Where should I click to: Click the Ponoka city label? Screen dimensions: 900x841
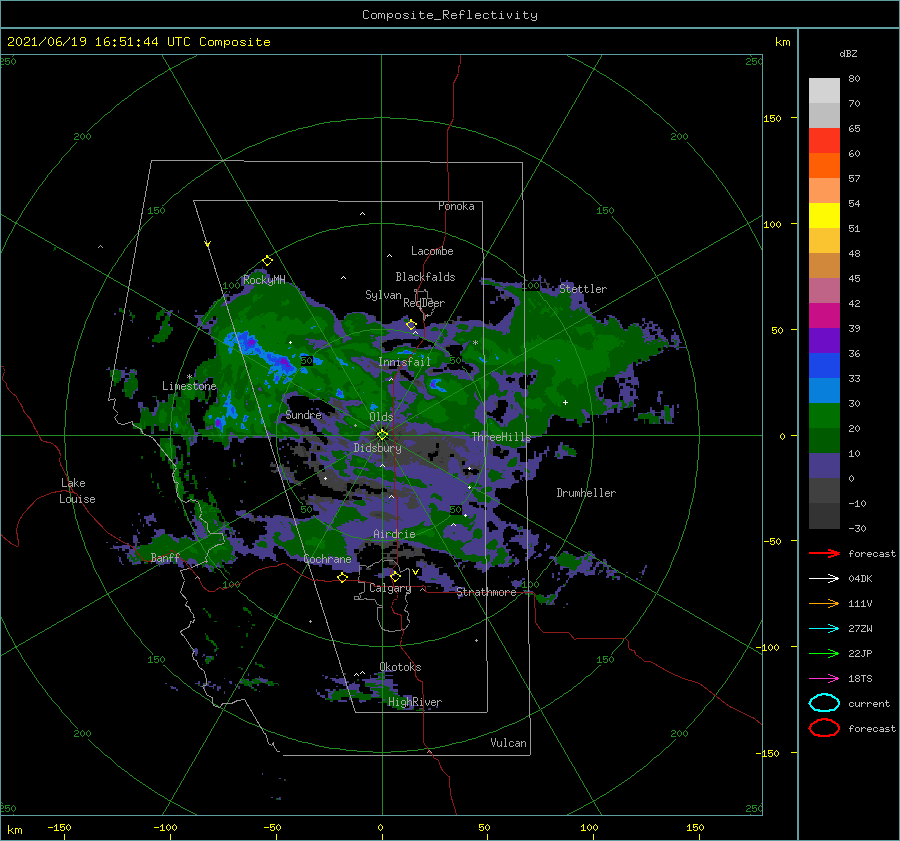[x=456, y=206]
